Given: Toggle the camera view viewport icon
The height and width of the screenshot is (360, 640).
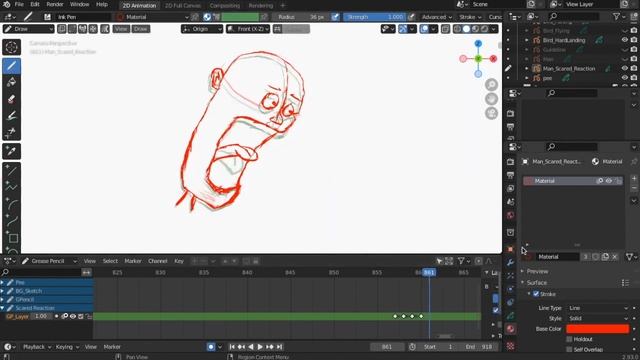Looking at the screenshot, I should (491, 113).
